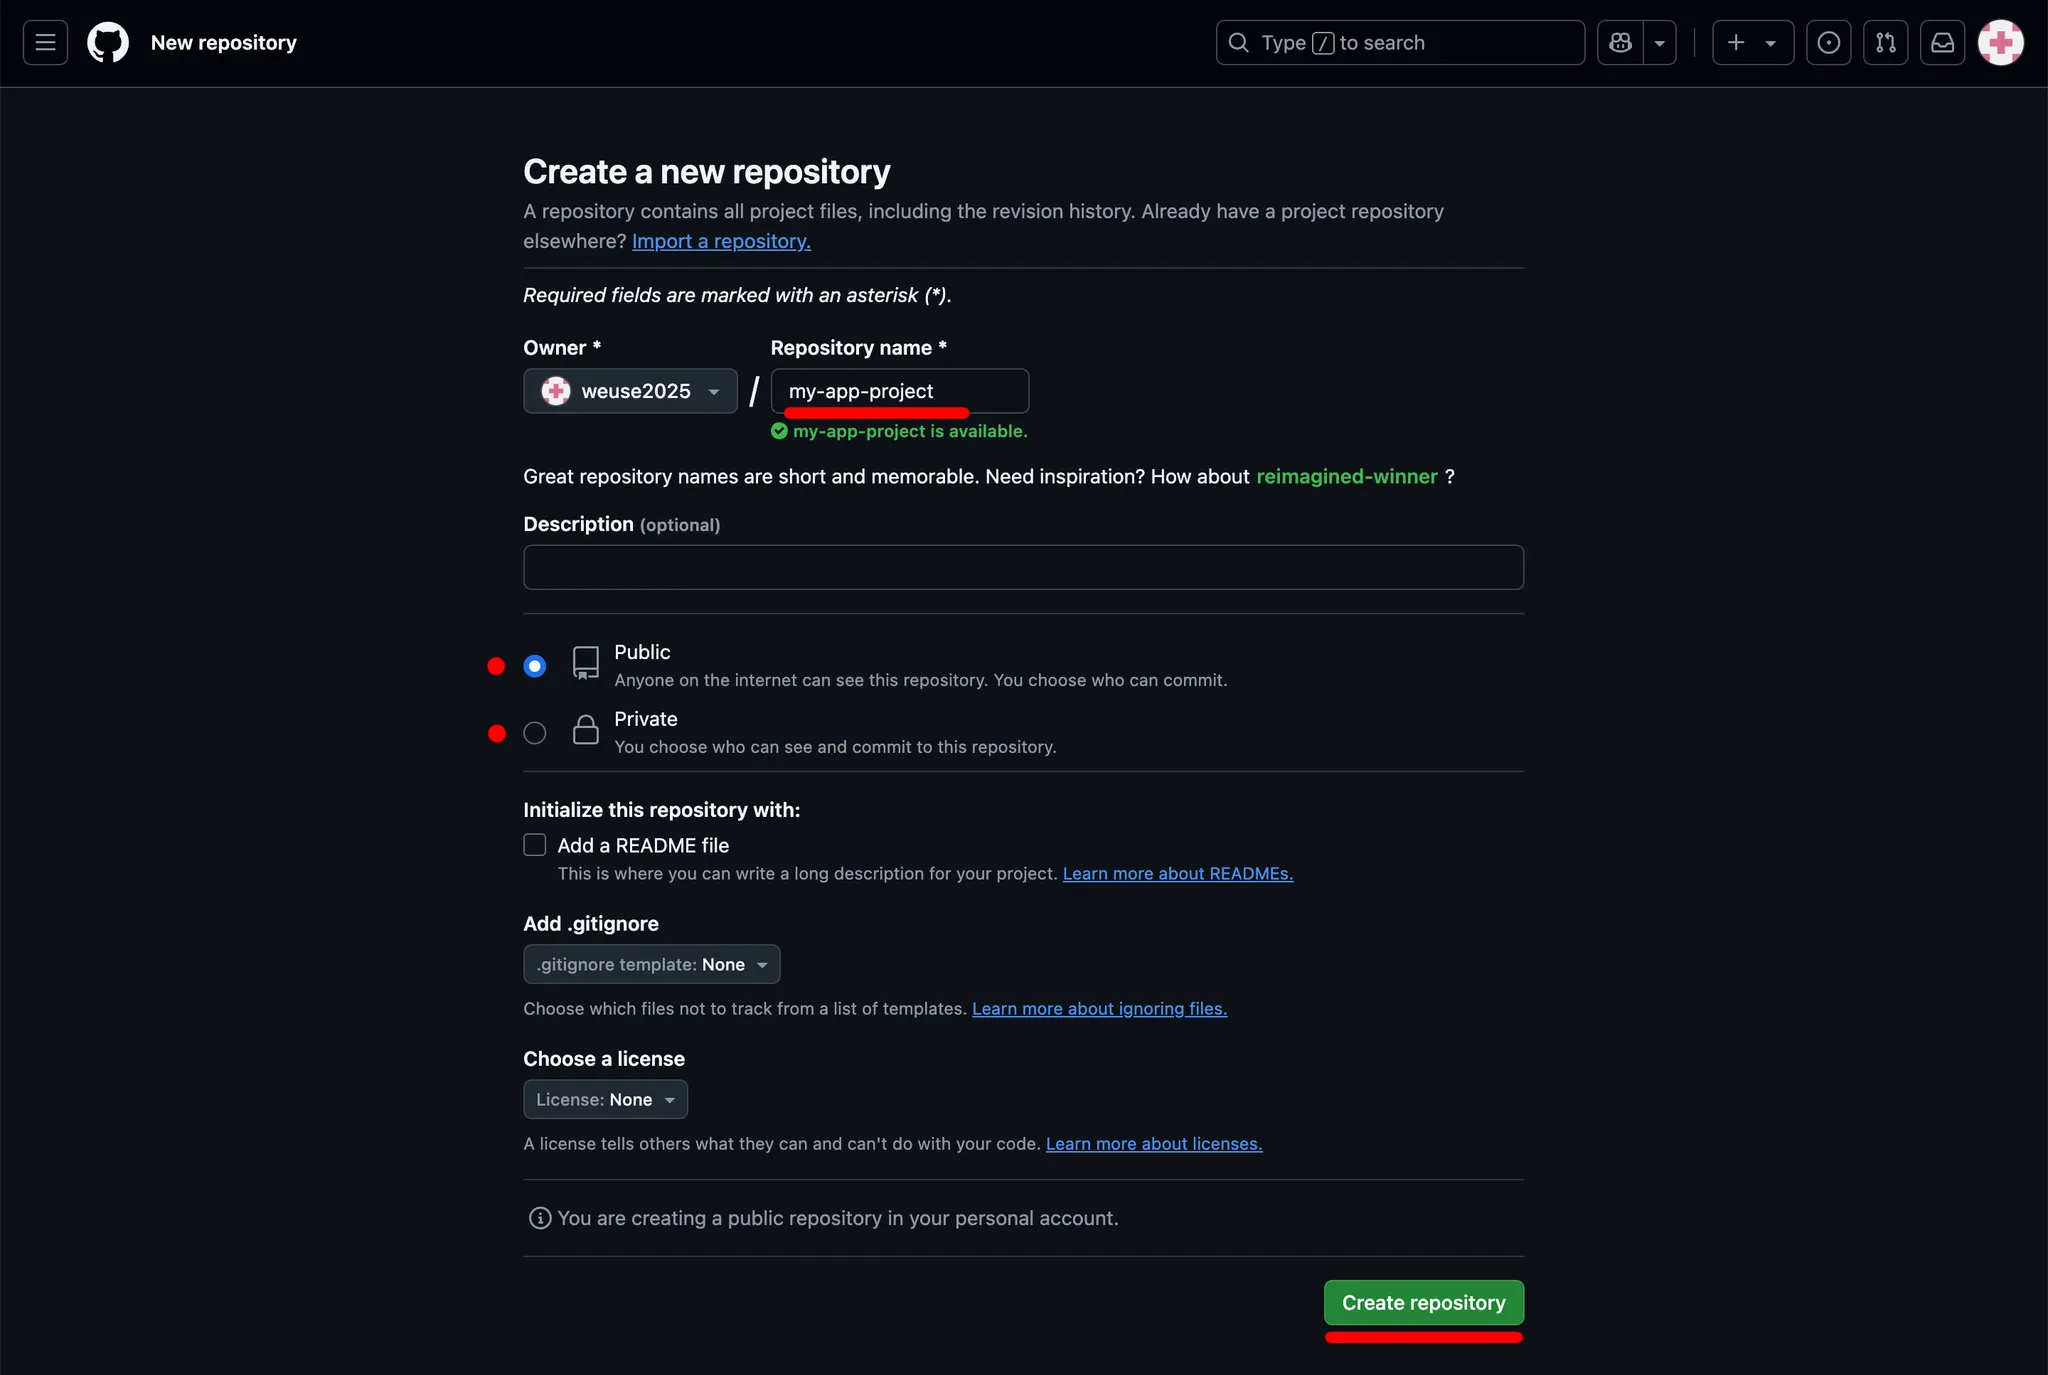
Task: Open the .gitignore template dropdown
Action: [x=651, y=964]
